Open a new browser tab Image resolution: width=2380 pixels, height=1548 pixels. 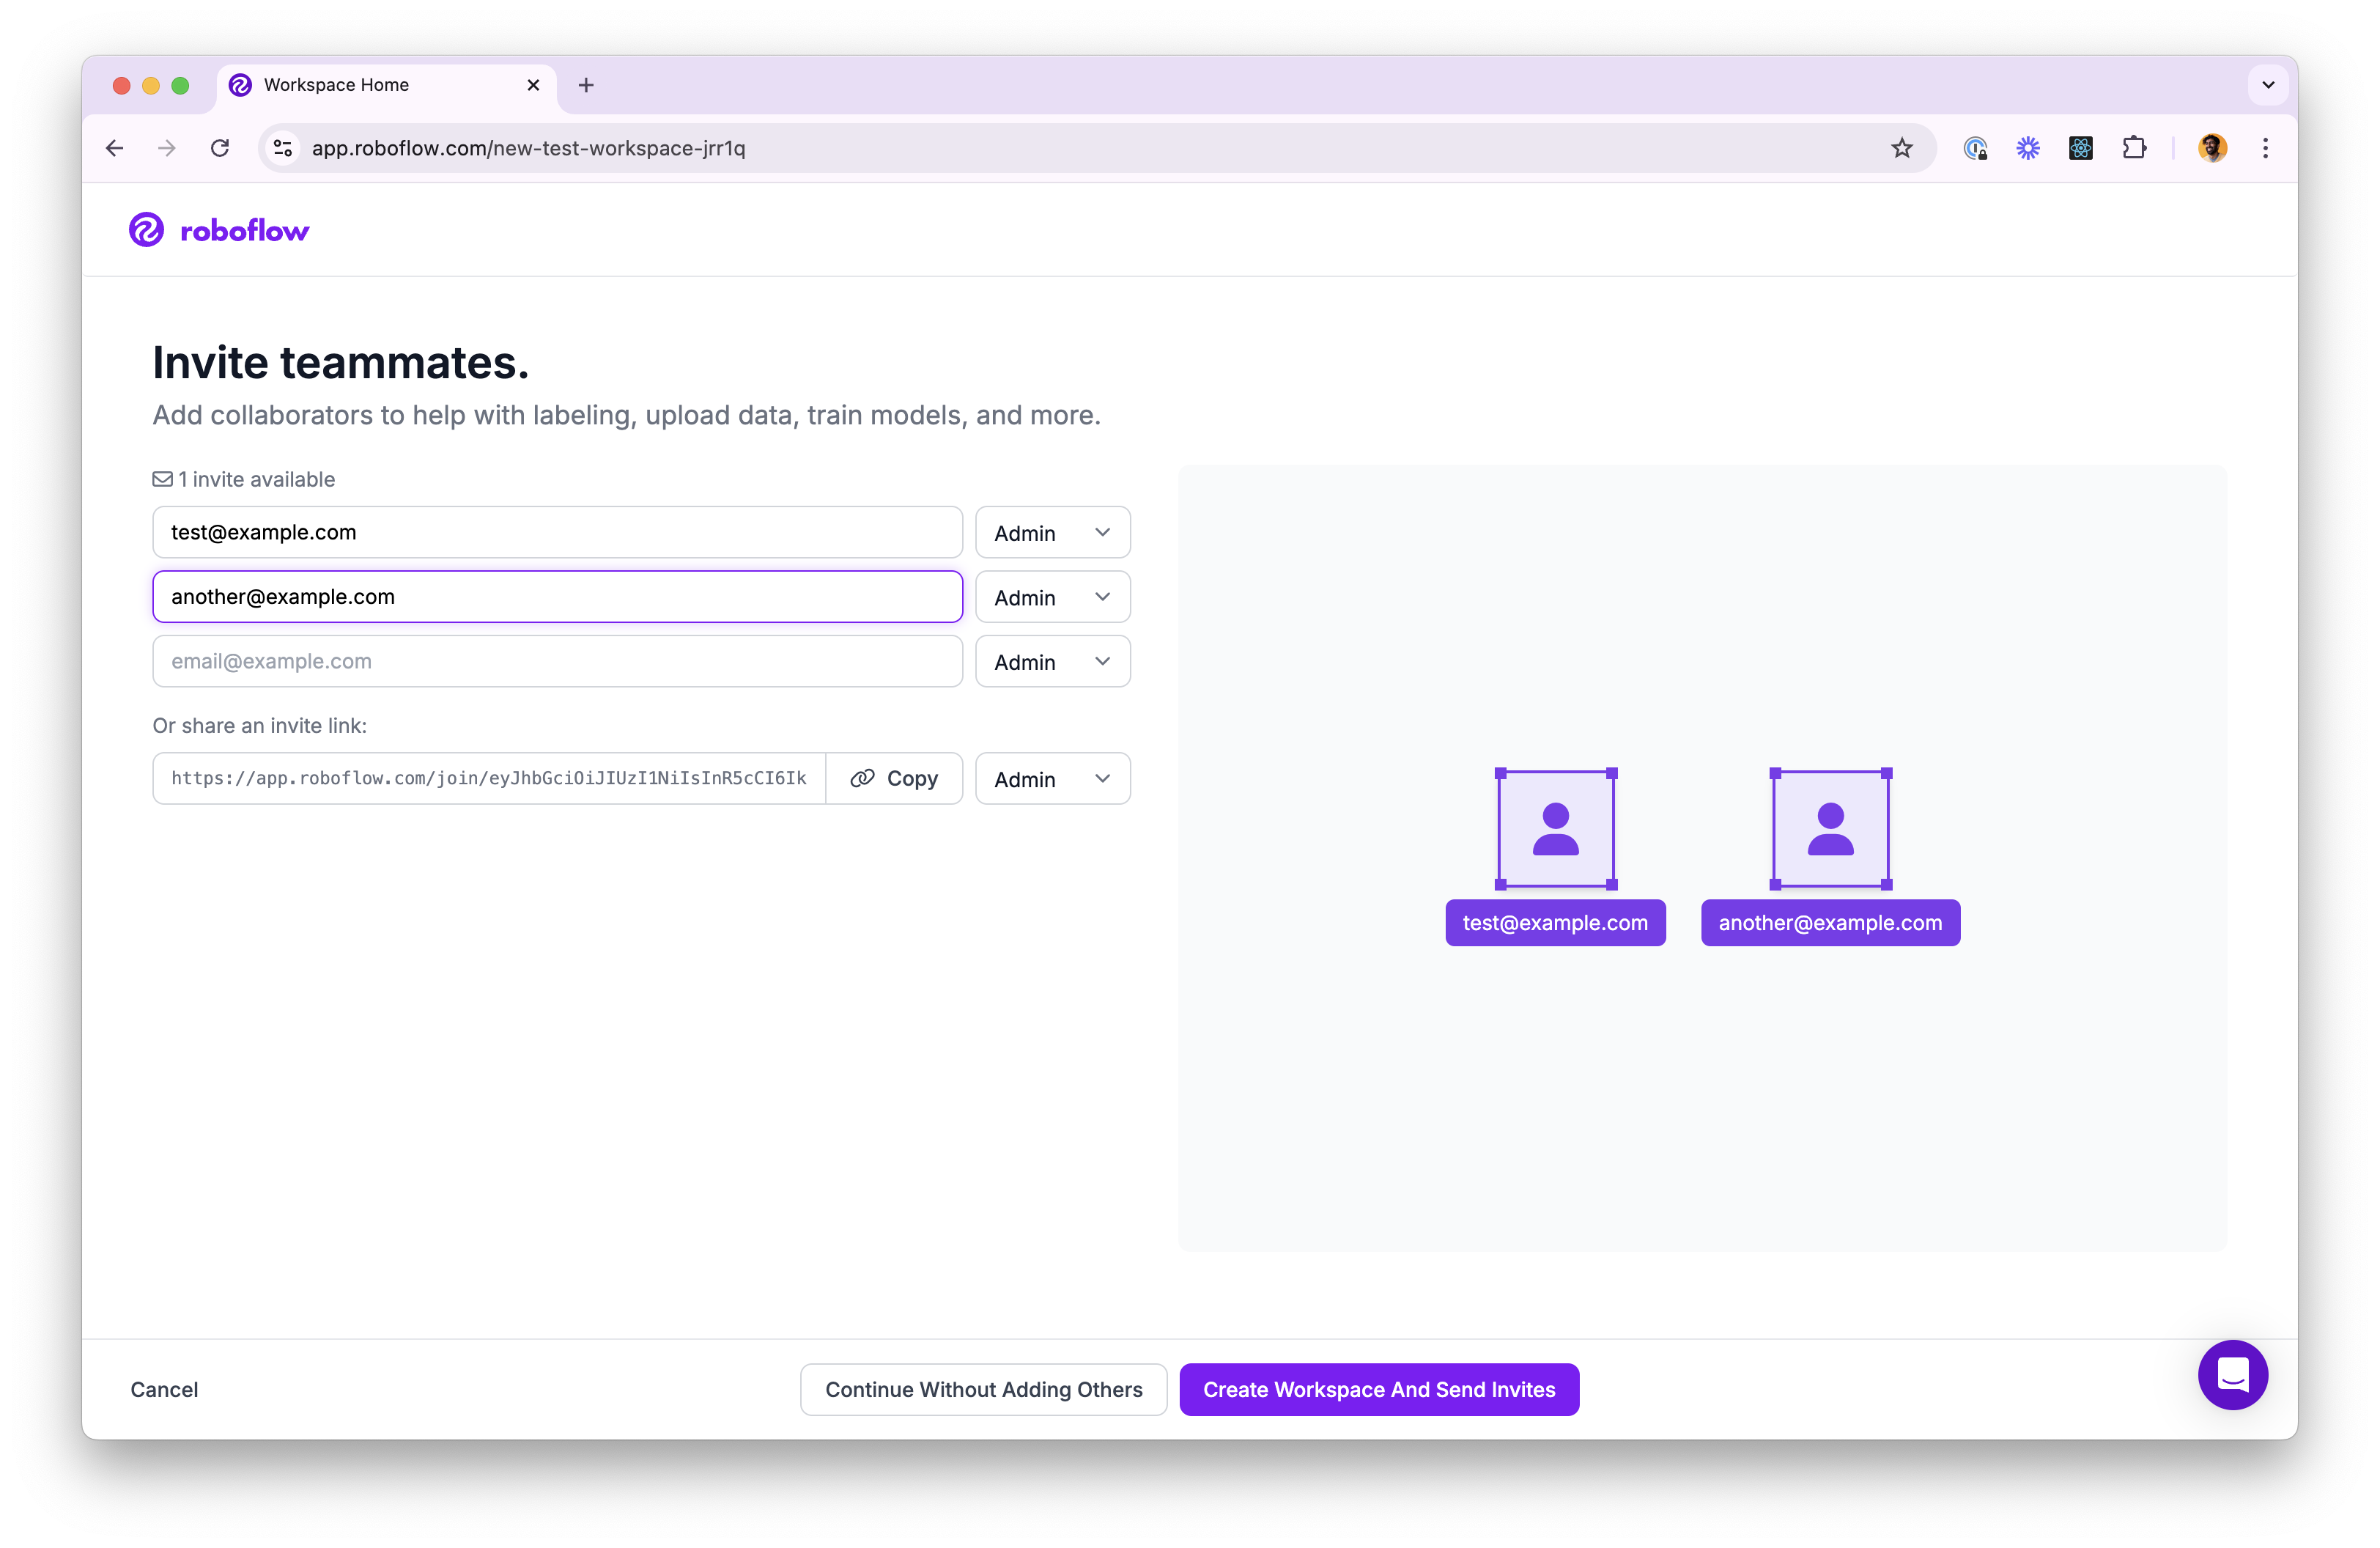(x=586, y=85)
